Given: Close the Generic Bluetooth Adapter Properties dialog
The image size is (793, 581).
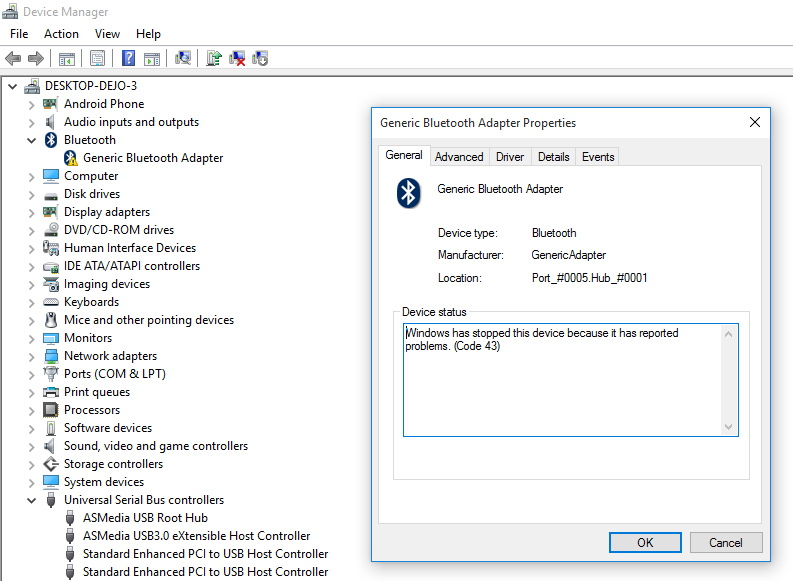Looking at the screenshot, I should (755, 122).
